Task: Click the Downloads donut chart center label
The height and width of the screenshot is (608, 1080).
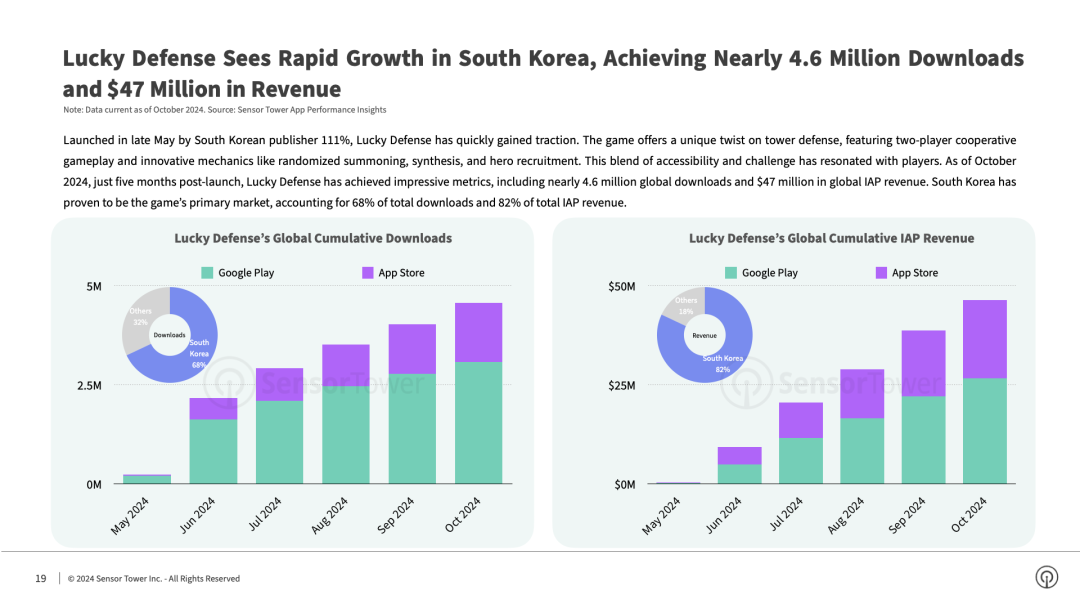Action: click(x=169, y=335)
